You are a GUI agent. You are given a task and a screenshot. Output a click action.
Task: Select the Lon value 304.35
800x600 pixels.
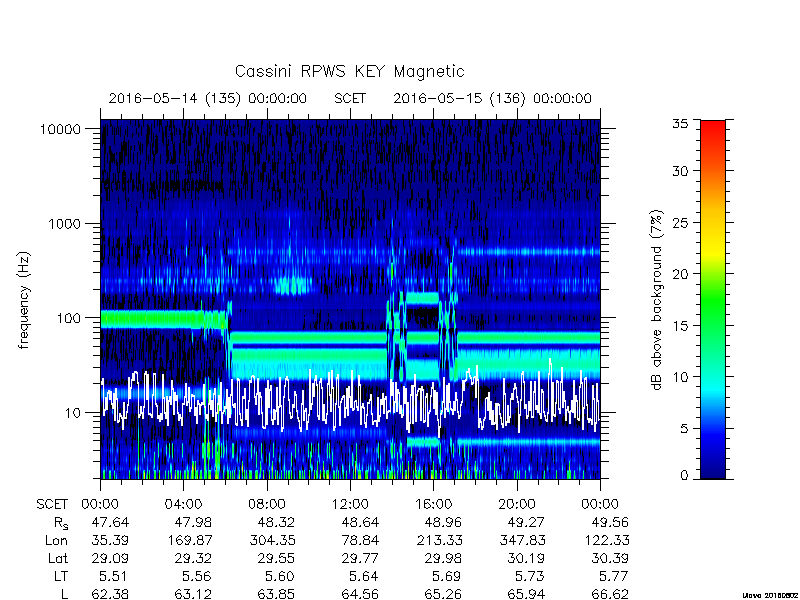coord(273,540)
